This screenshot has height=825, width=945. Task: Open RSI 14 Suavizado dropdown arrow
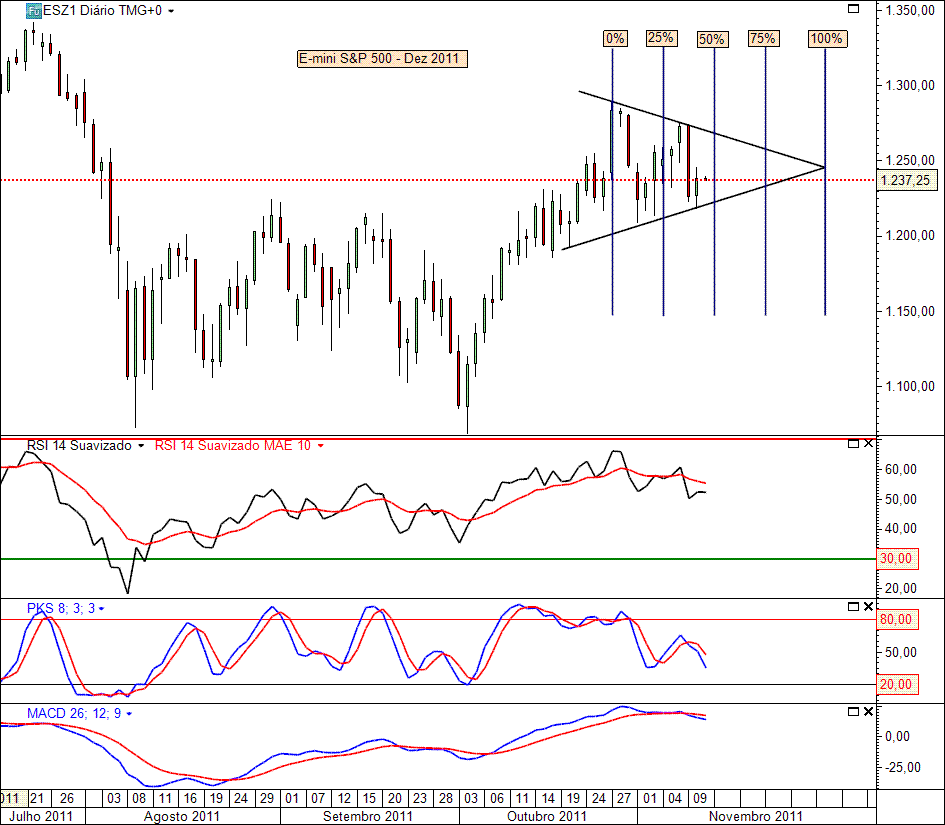pos(141,446)
